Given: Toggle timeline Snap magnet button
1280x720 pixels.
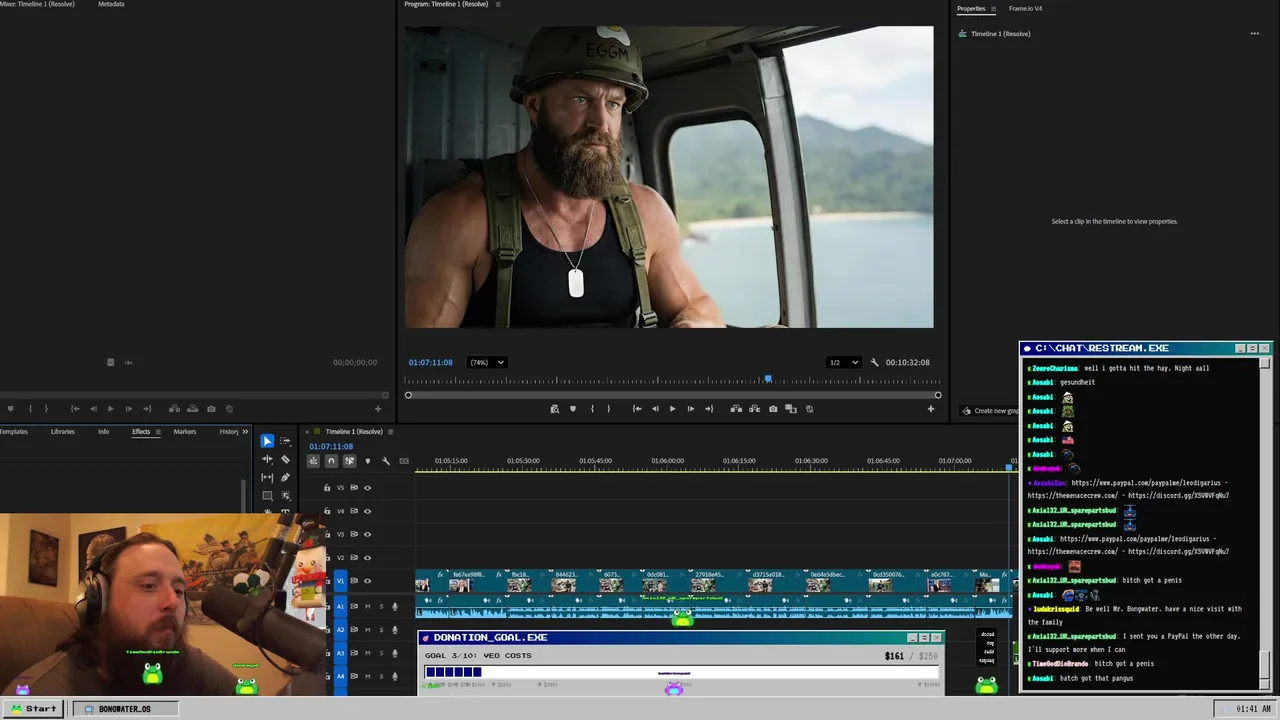Looking at the screenshot, I should click(331, 461).
